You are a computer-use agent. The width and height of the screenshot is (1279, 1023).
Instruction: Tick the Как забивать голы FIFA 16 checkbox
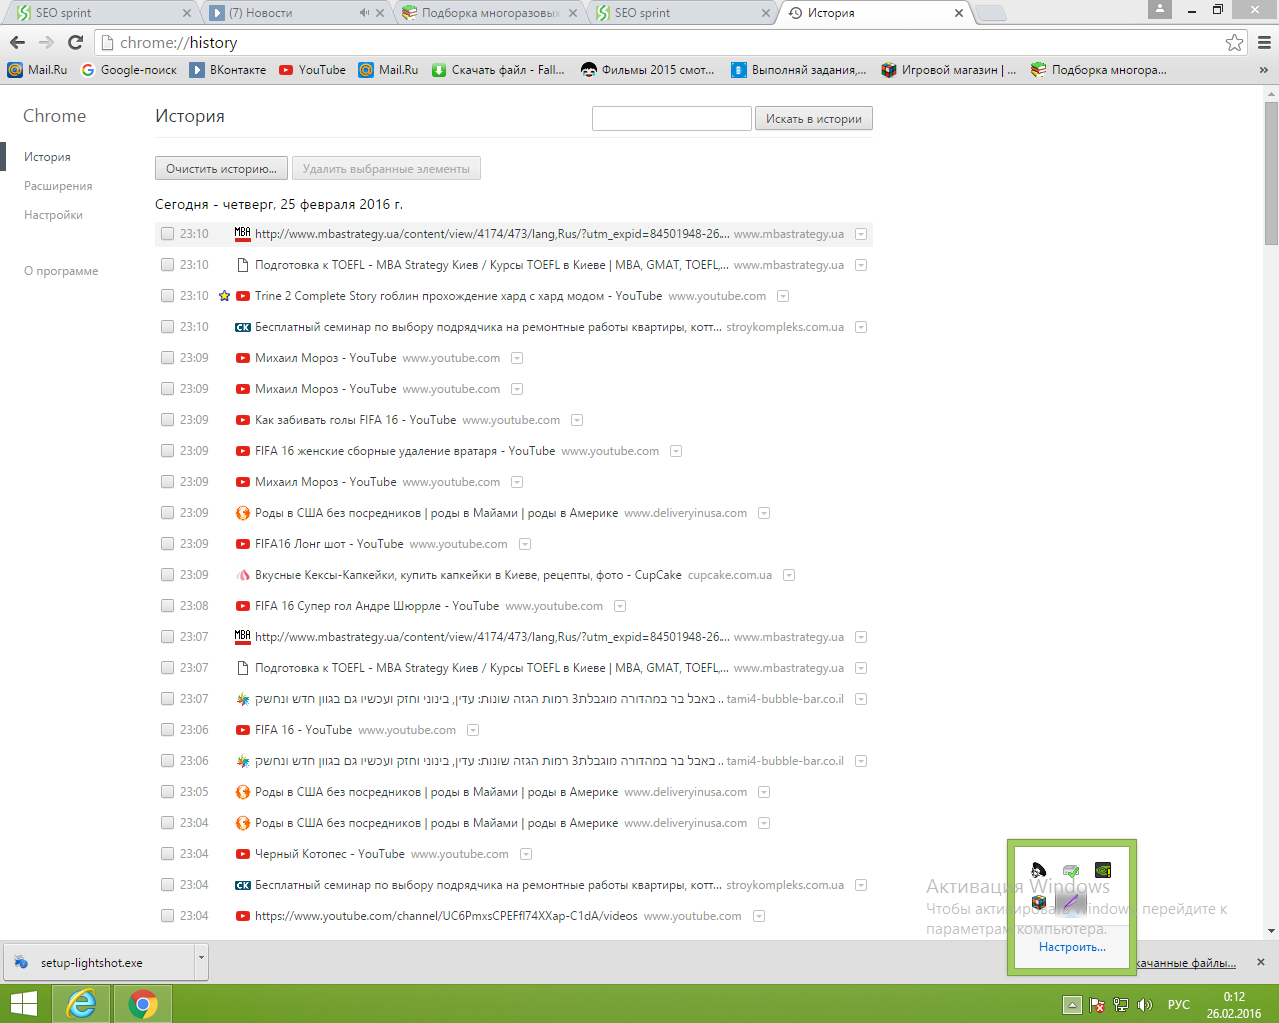tap(168, 420)
